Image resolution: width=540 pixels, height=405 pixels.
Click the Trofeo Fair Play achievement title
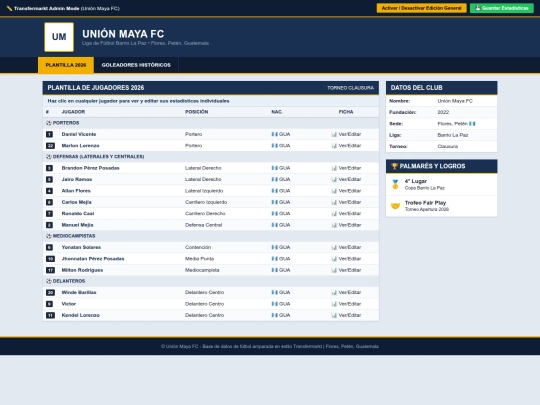point(425,203)
